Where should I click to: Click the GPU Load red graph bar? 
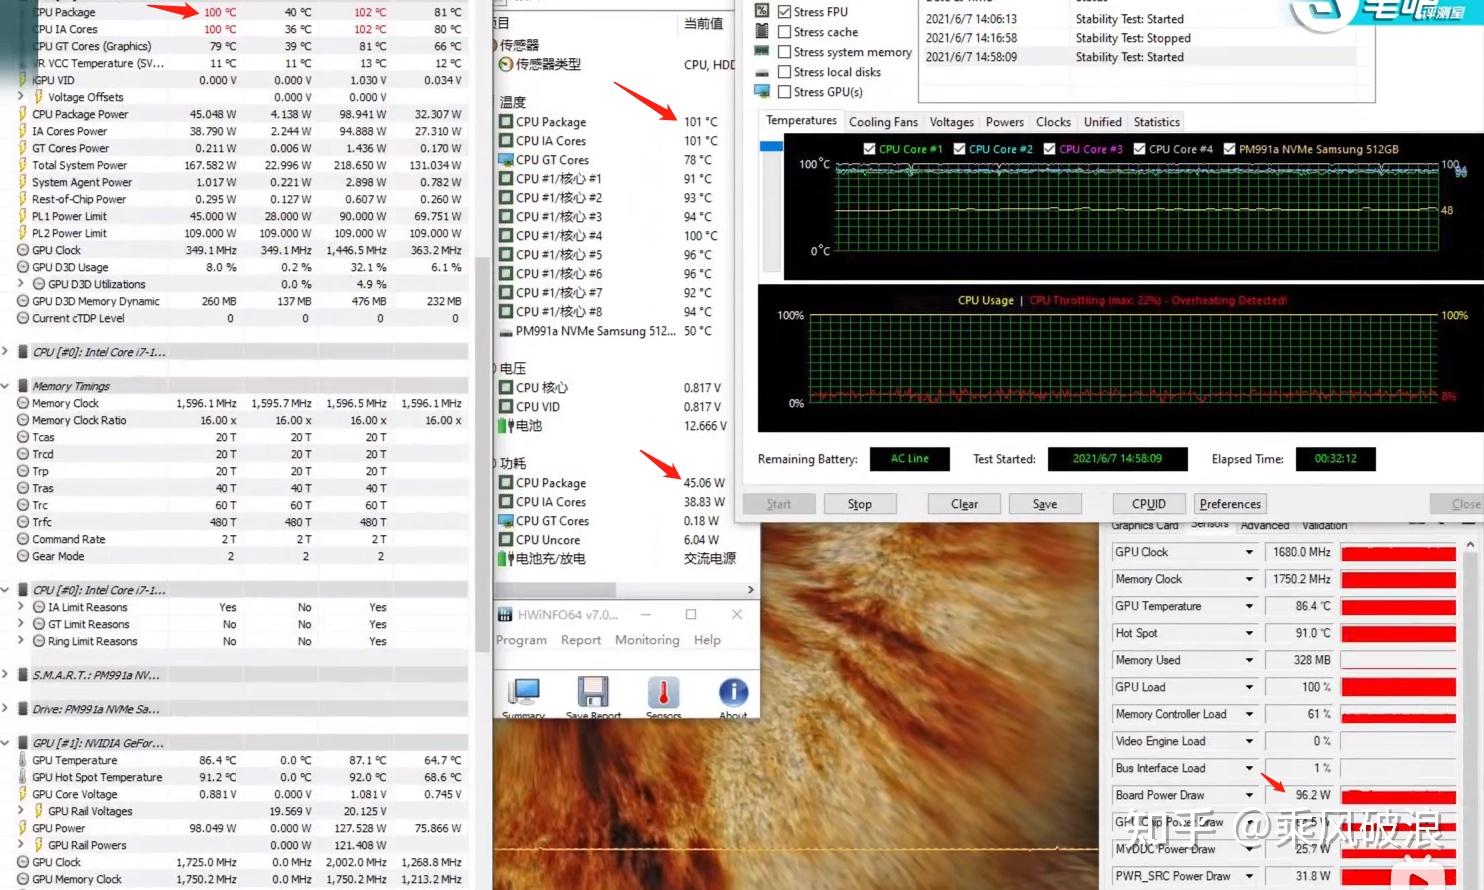[x=1398, y=687]
